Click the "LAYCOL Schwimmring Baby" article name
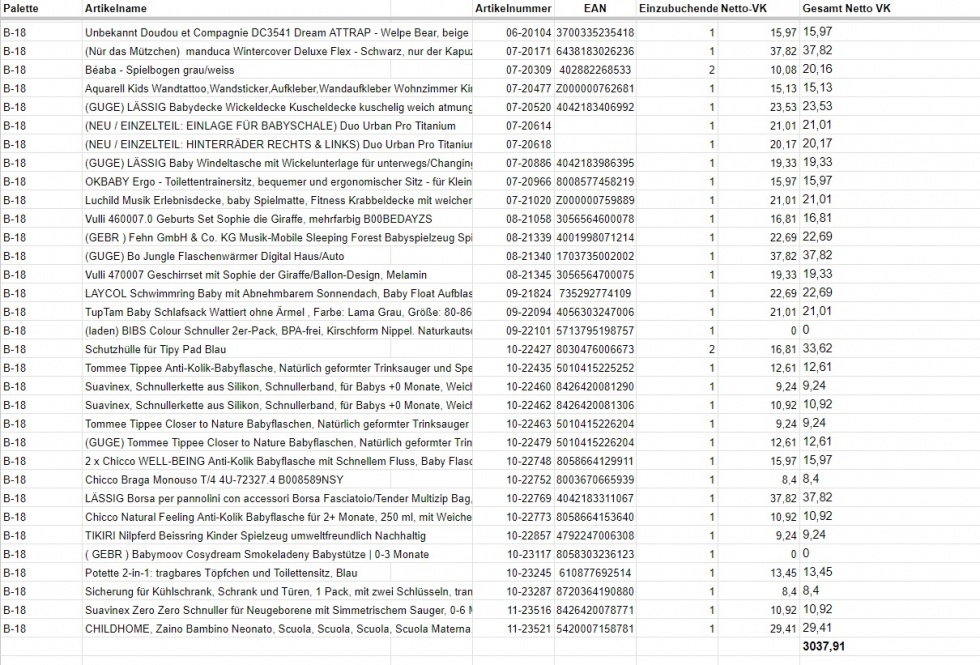This screenshot has width=980, height=665. tap(279, 294)
